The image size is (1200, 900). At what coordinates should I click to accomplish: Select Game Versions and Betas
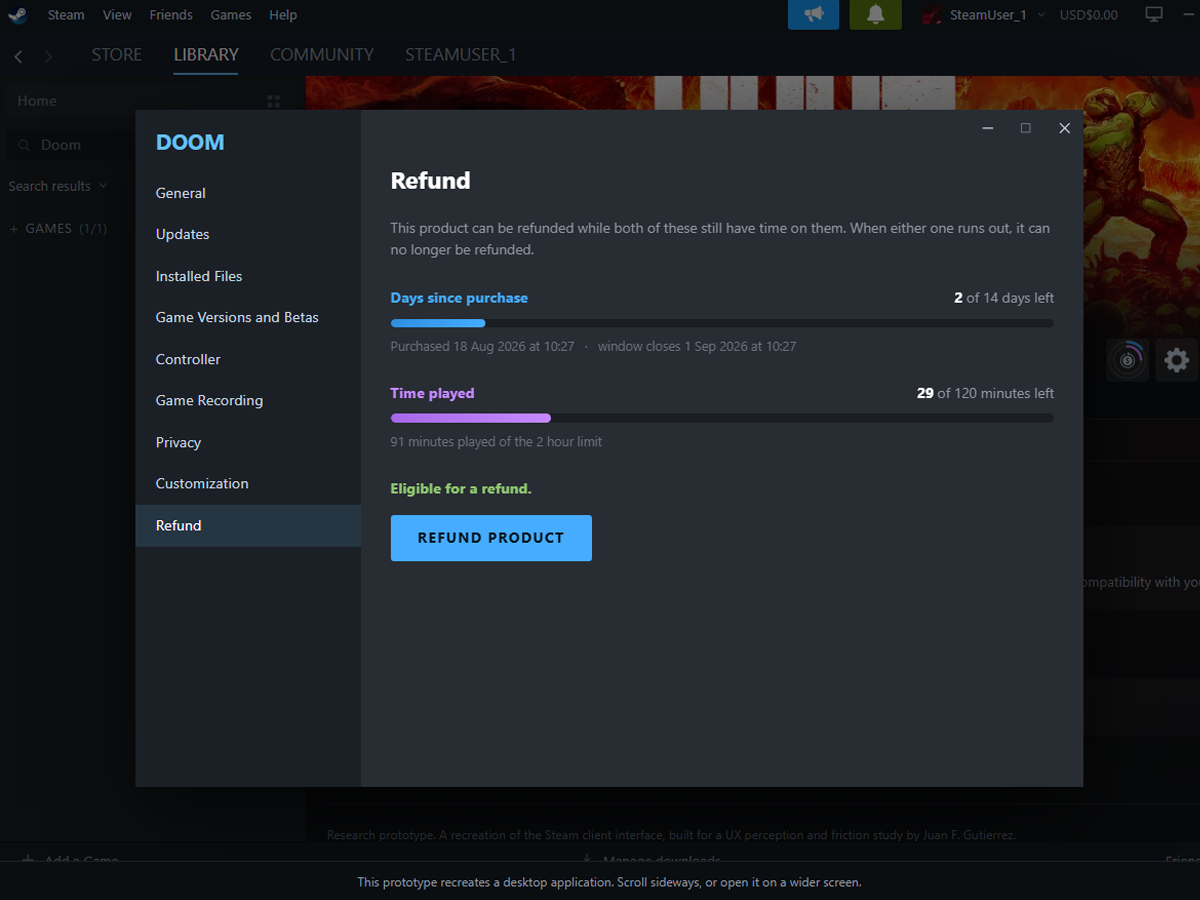(x=248, y=317)
